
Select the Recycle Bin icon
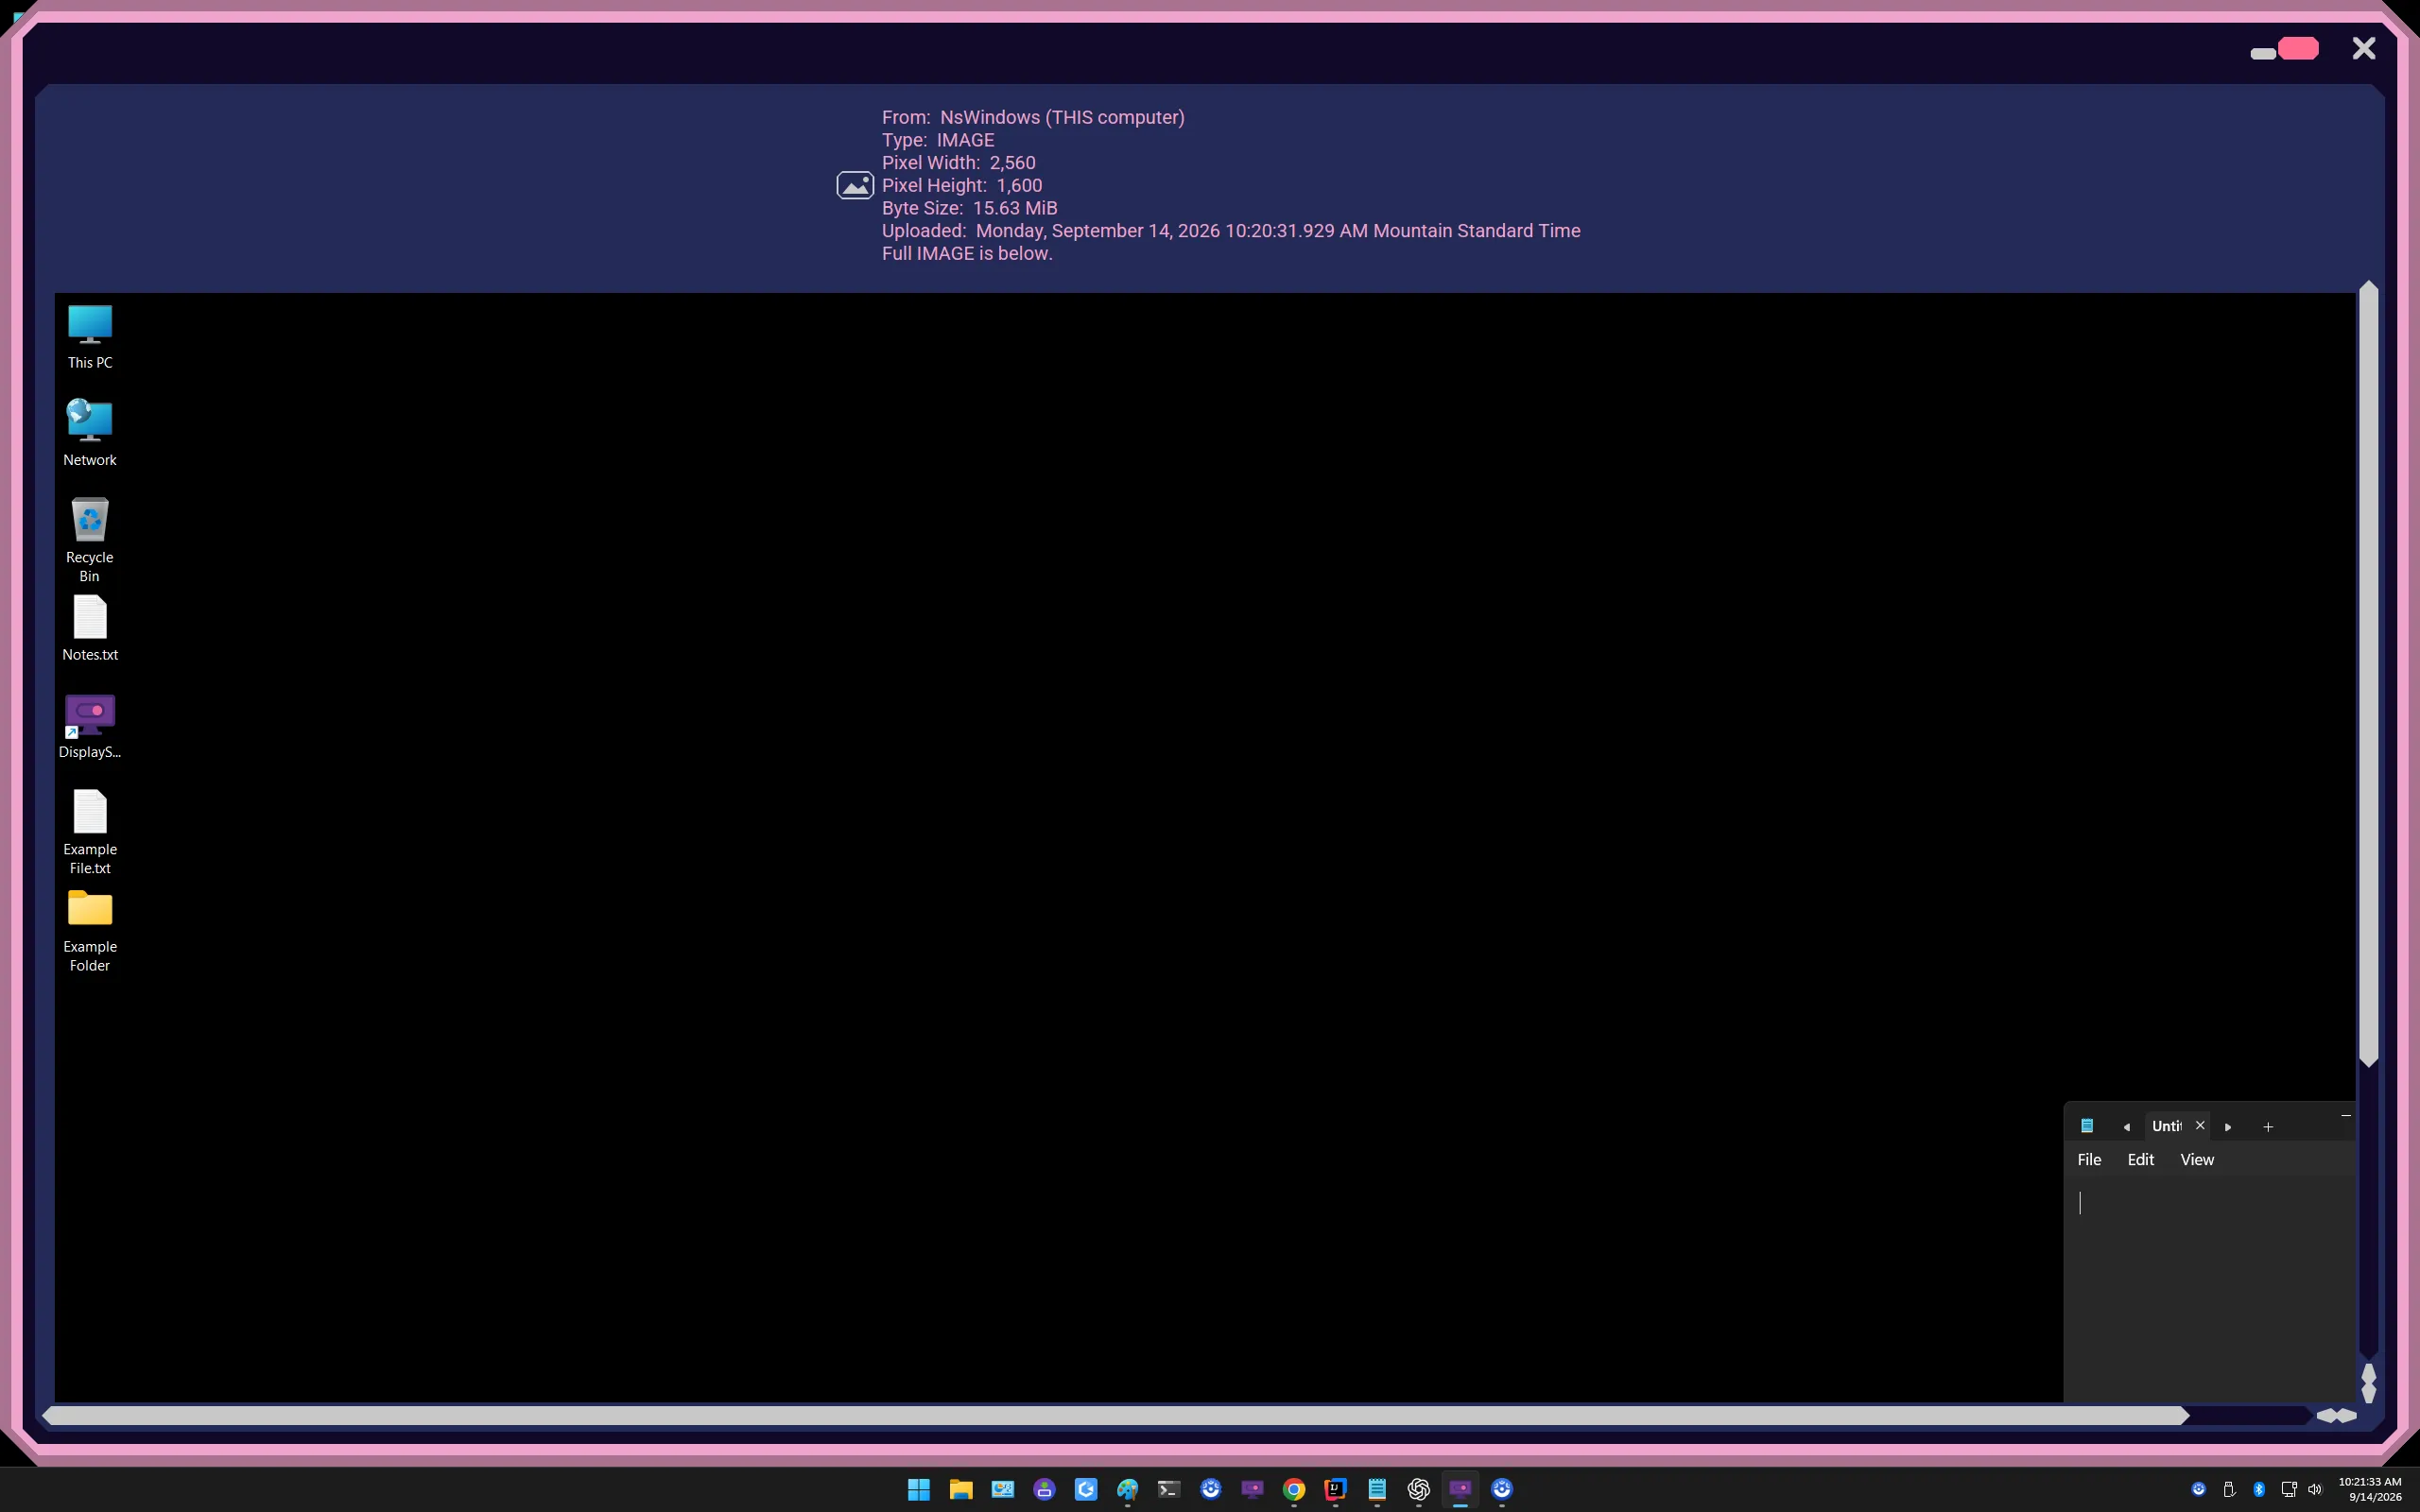click(90, 540)
